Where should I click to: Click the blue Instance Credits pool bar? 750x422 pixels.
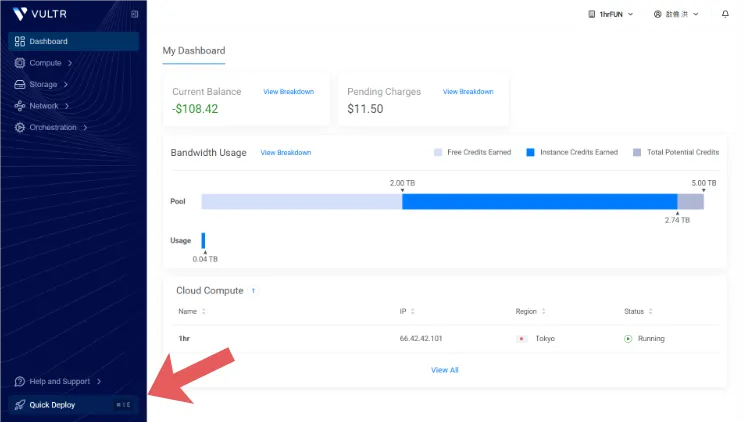540,201
